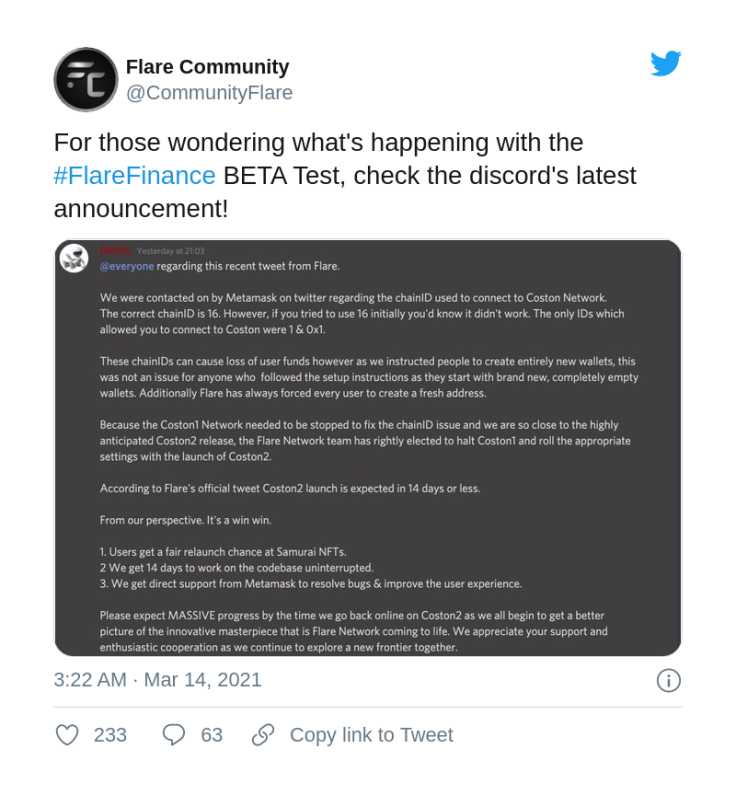736x795 pixels.
Task: Click the Twitter bird logo
Action: (666, 63)
